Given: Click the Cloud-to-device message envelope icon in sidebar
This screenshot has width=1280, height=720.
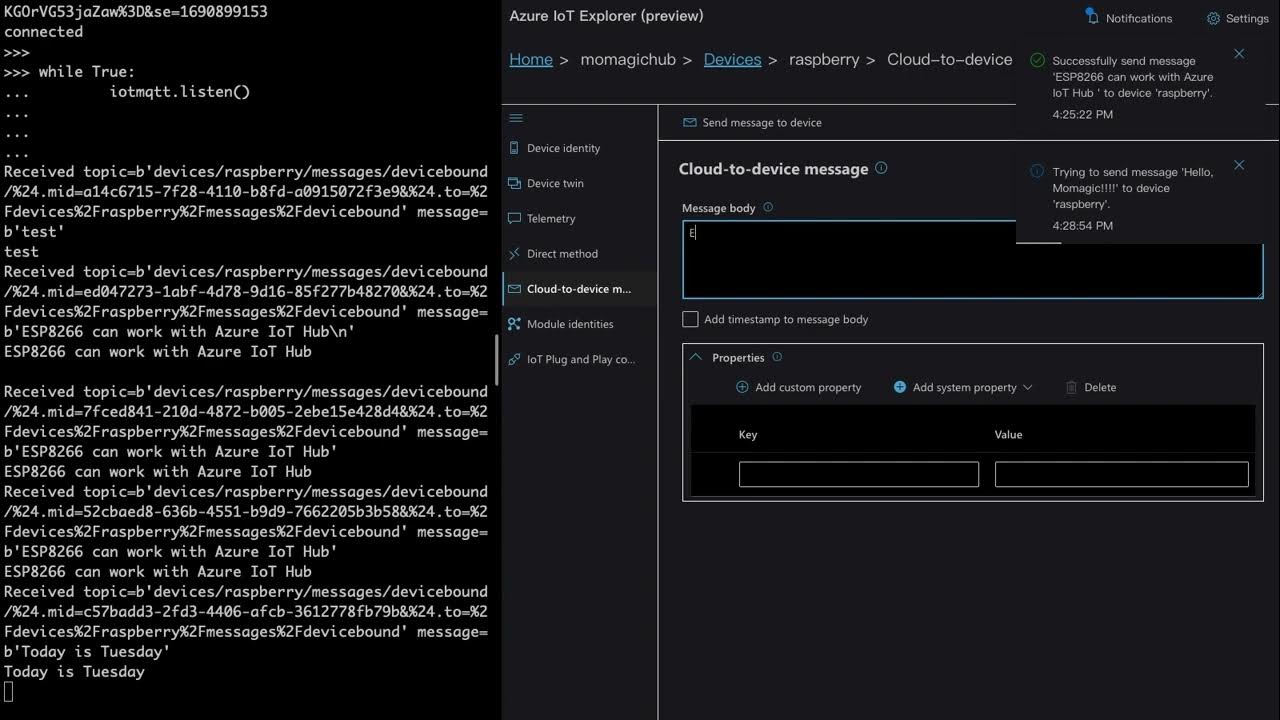Looking at the screenshot, I should click(x=514, y=289).
